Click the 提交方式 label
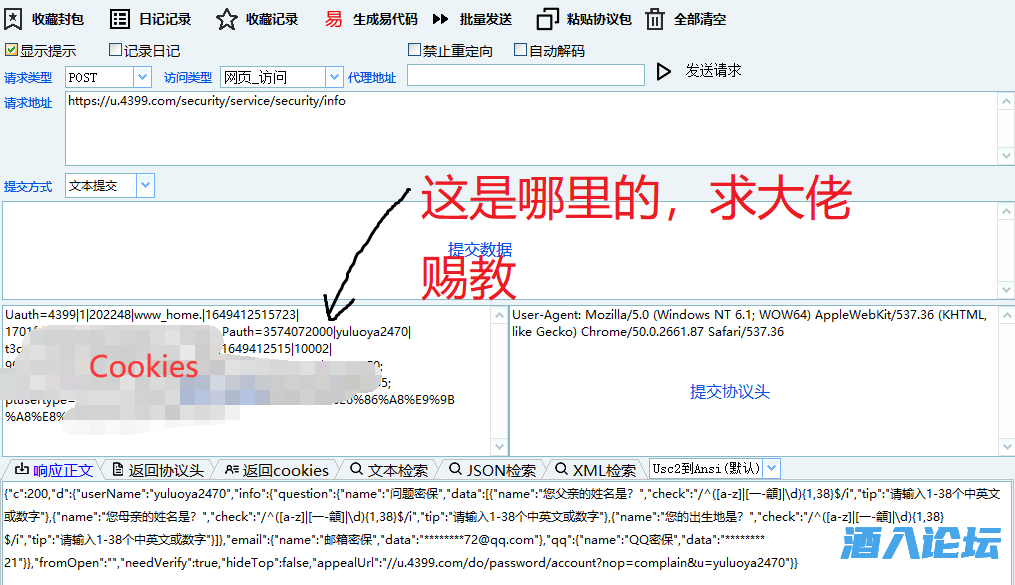 pyautogui.click(x=28, y=186)
